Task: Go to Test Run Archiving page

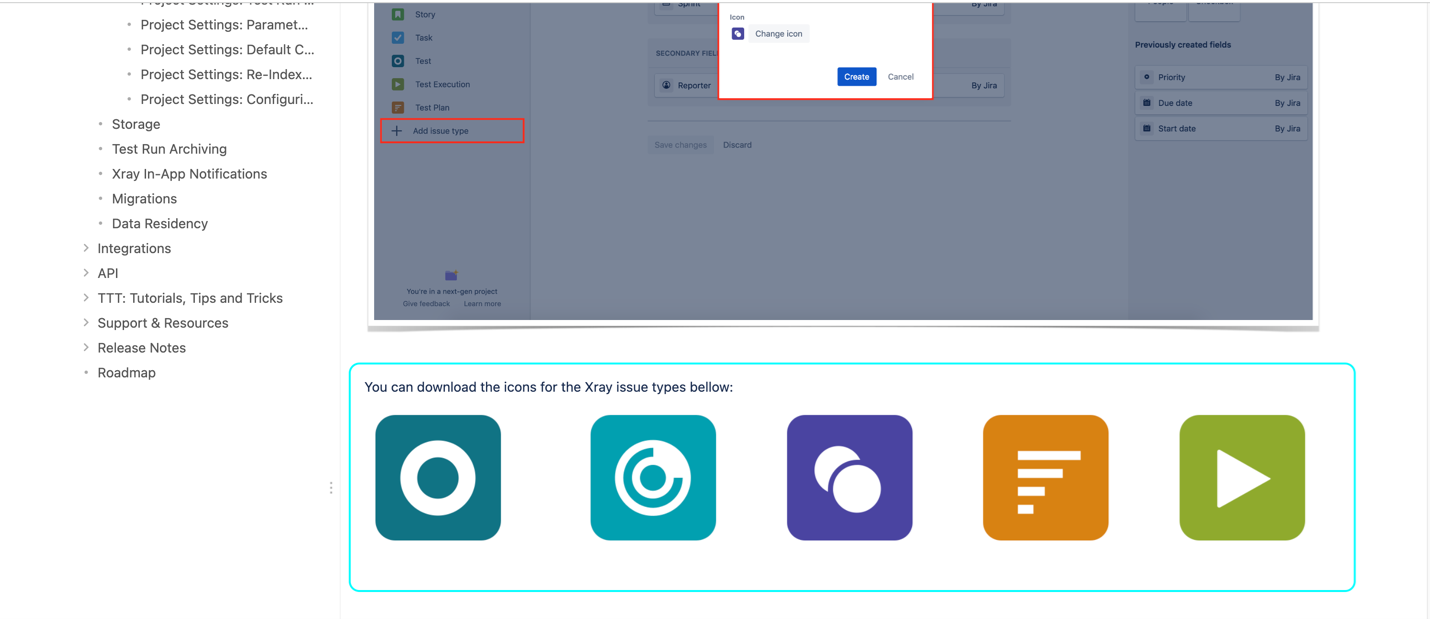Action: pos(169,149)
